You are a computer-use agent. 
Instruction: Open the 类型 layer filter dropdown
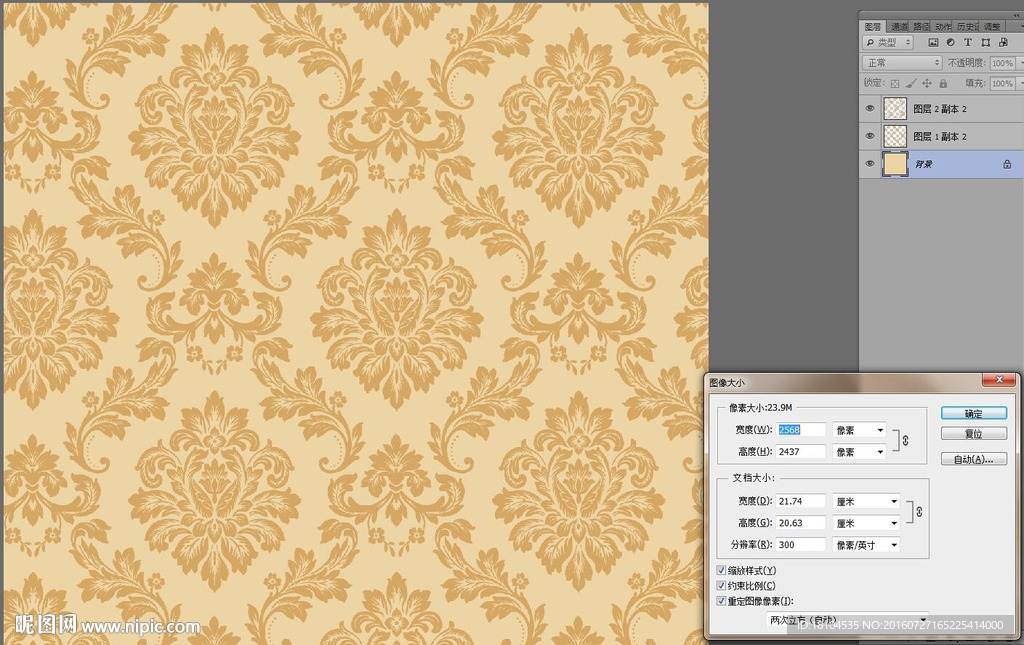(888, 42)
